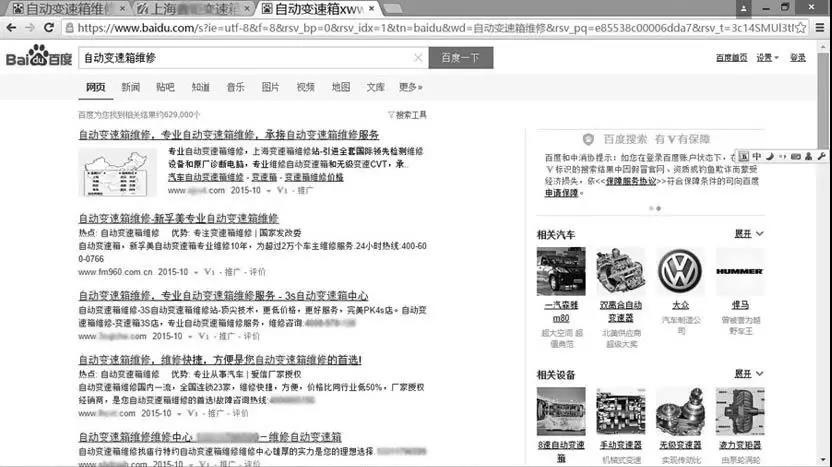The image size is (832, 467).
Task: Open the IME wrench settings icon
Action: 821,156
